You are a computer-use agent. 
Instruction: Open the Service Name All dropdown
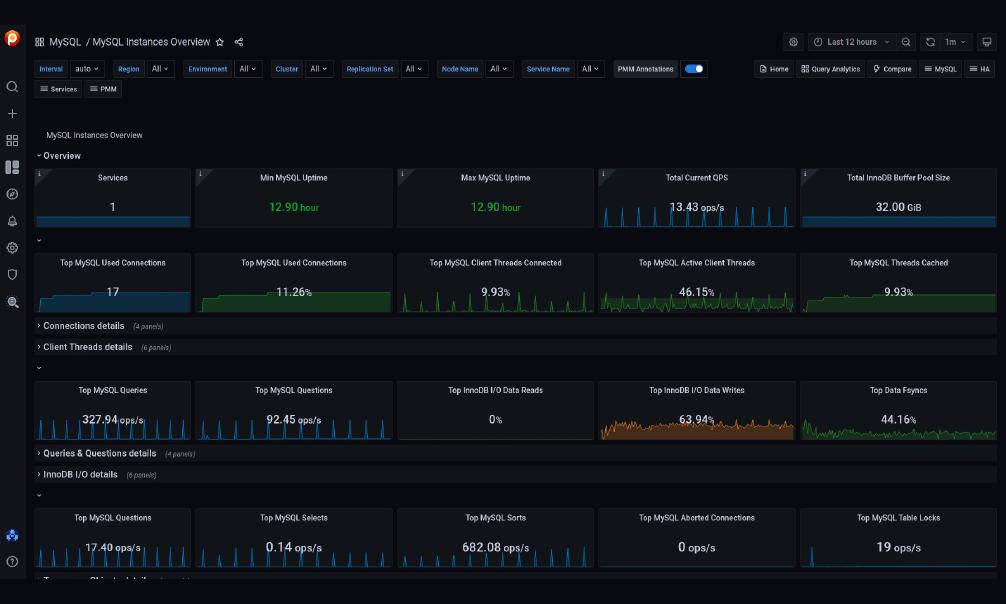point(590,69)
